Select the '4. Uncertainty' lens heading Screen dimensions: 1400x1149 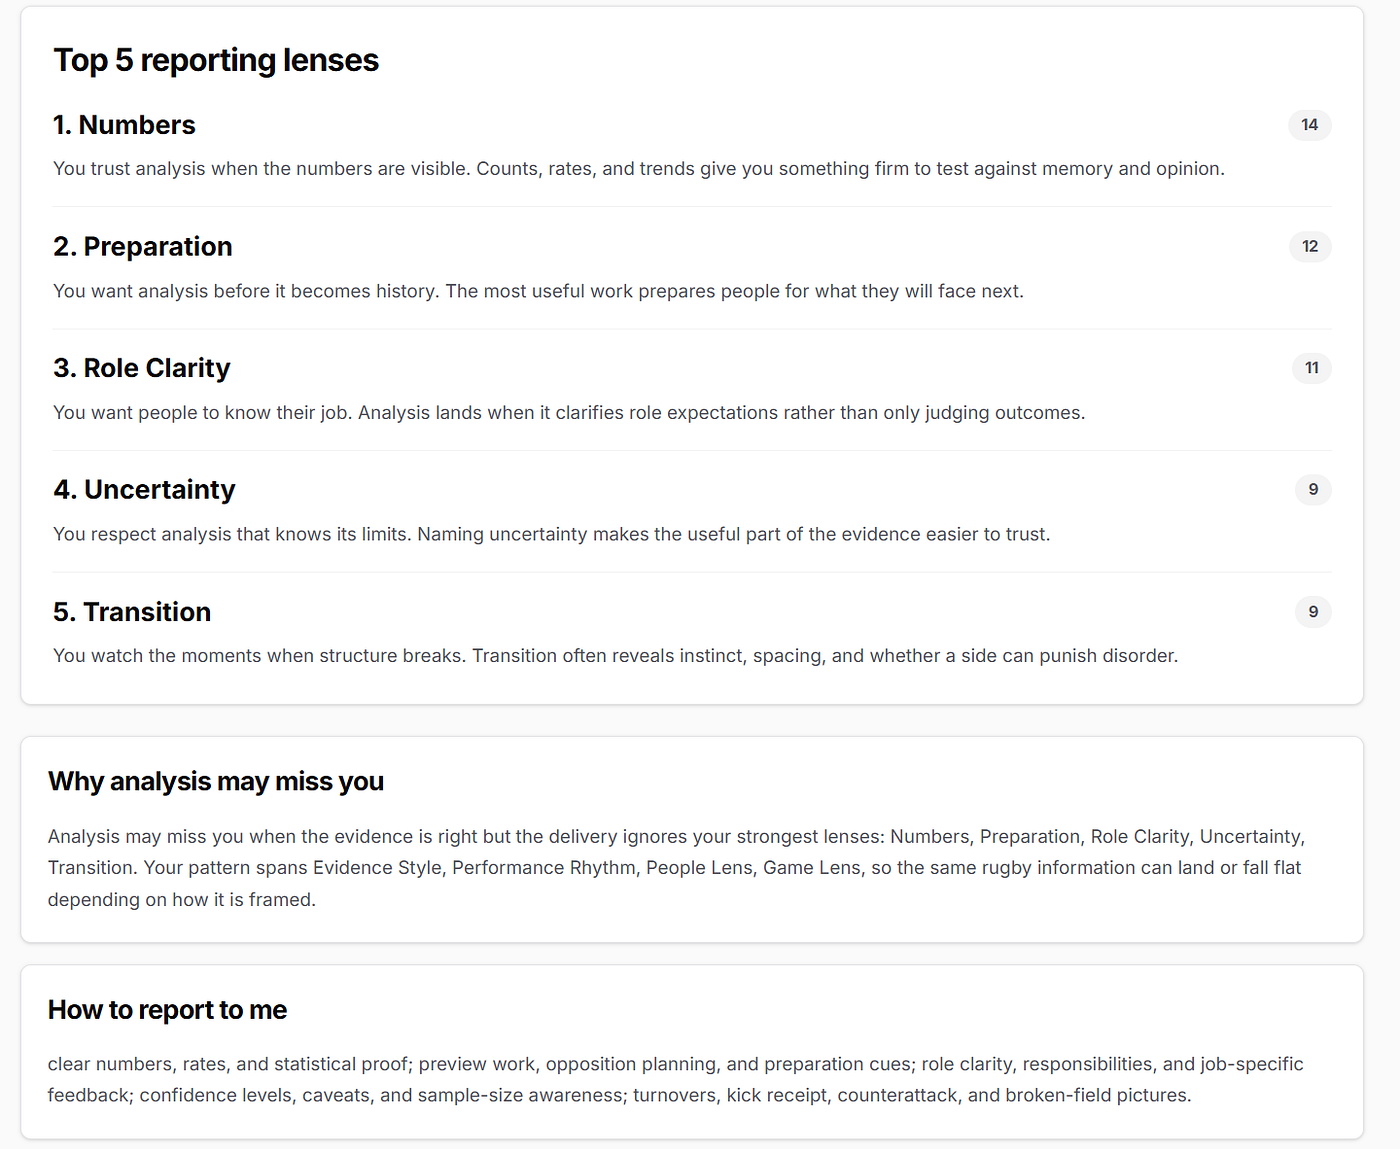point(144,490)
